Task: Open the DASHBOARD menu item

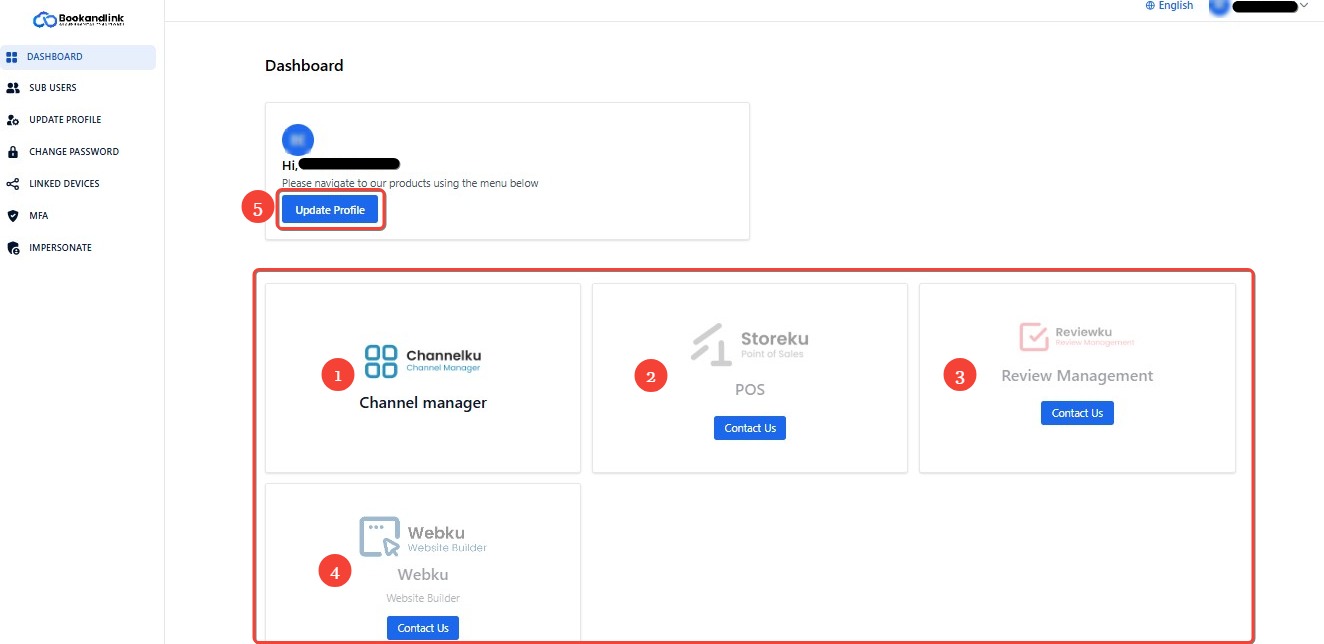Action: [79, 57]
